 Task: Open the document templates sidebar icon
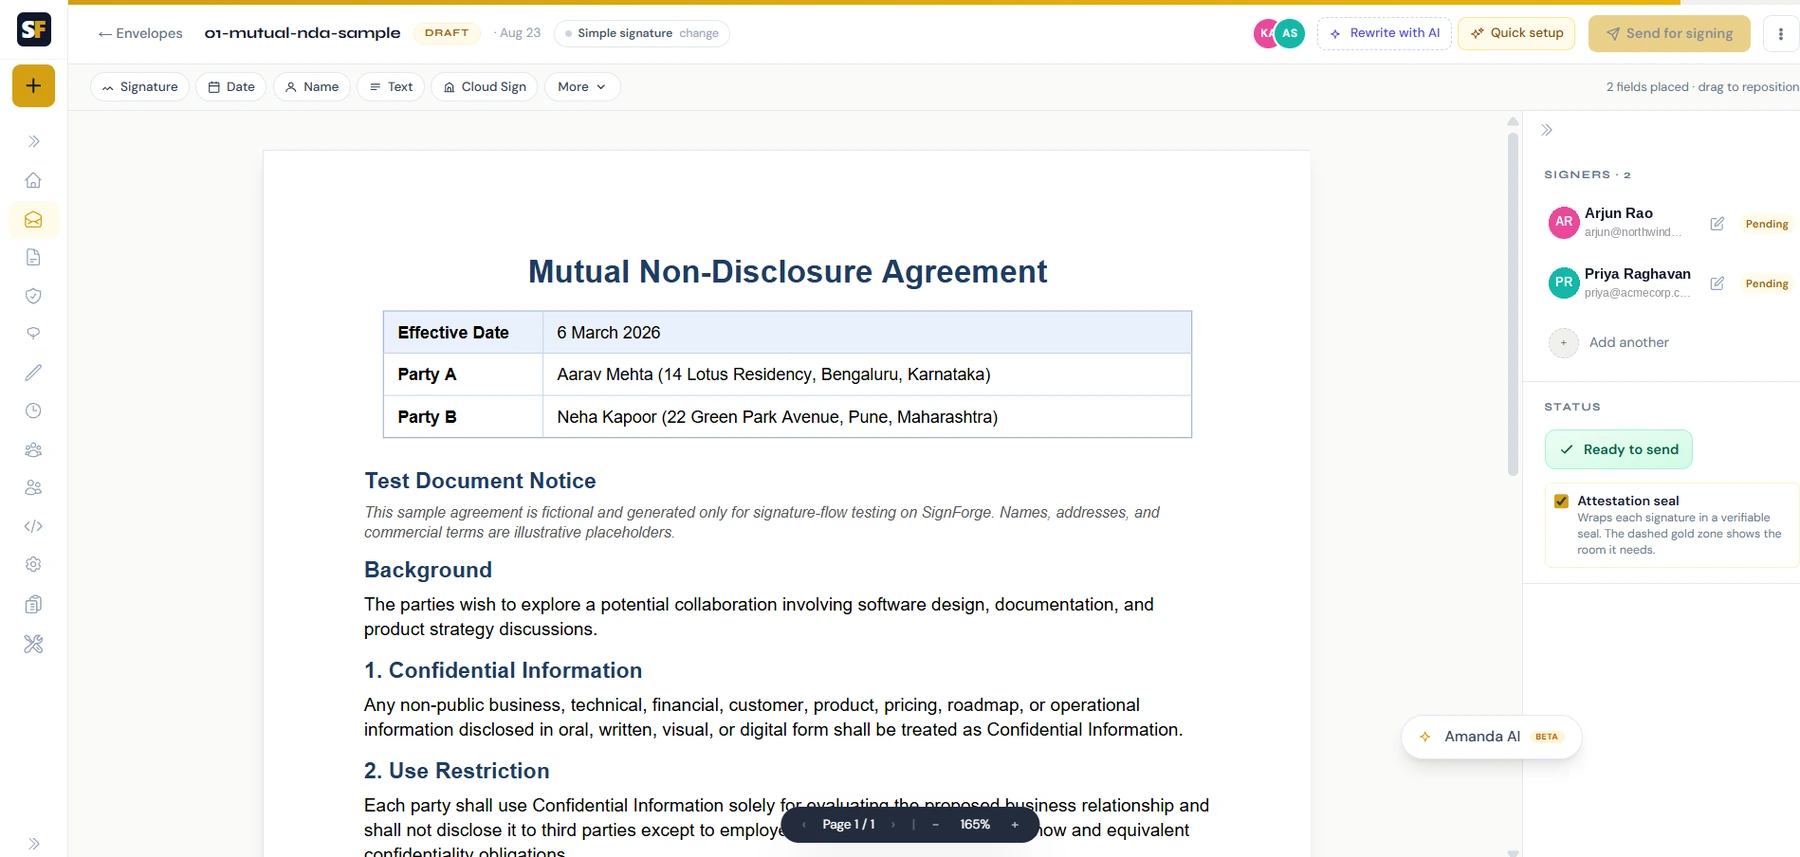pos(33,257)
